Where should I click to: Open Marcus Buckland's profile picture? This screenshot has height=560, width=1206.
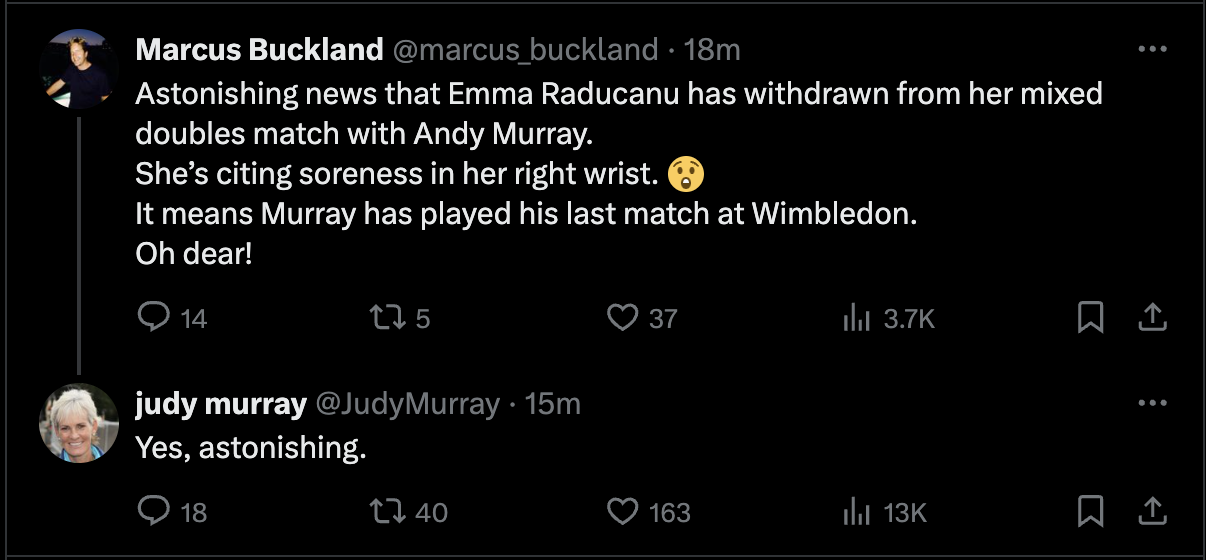coord(79,69)
